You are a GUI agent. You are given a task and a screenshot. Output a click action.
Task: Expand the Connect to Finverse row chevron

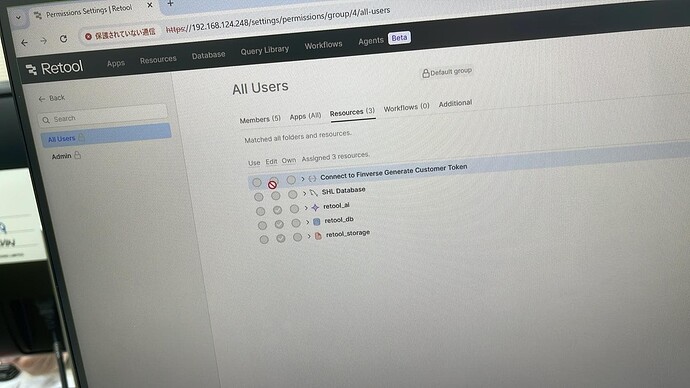click(303, 179)
